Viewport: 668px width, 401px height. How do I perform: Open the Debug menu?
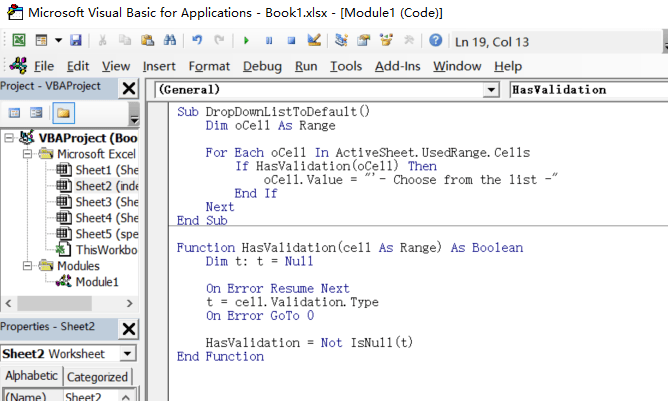click(262, 66)
